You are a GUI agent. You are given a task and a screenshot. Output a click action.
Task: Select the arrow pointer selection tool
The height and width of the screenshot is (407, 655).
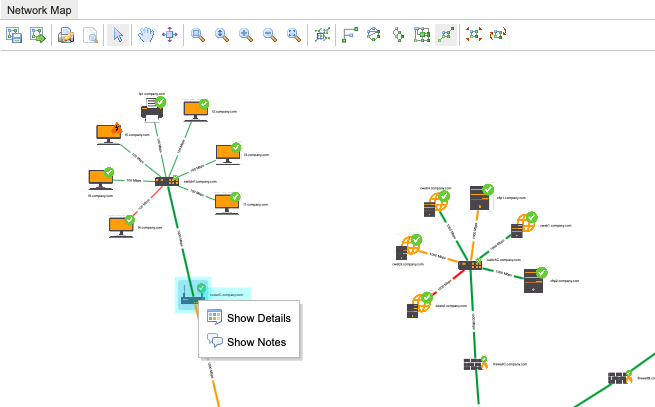tap(118, 35)
